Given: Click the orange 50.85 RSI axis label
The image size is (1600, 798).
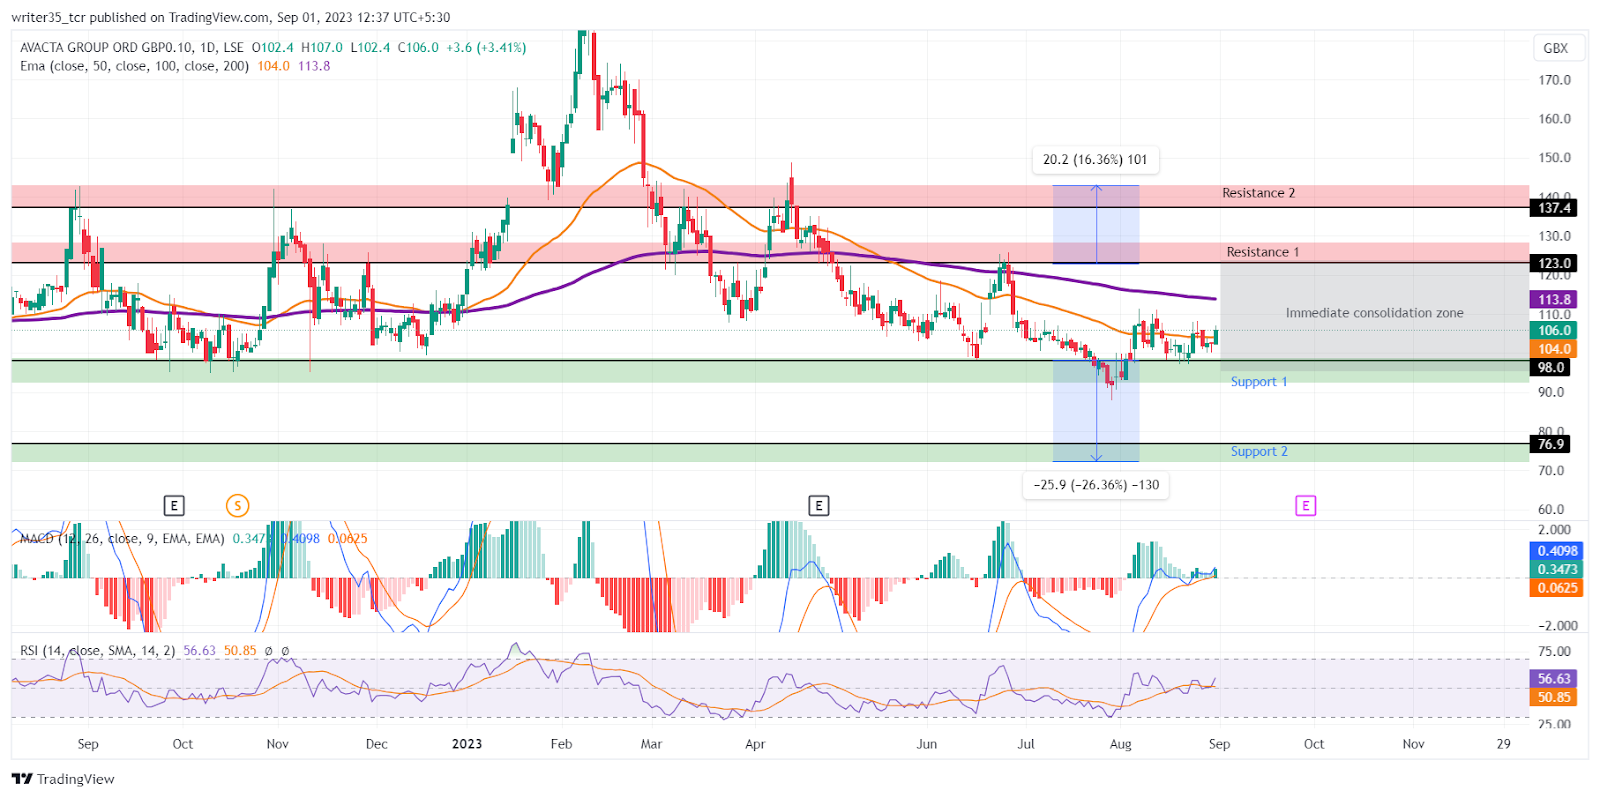Looking at the screenshot, I should (1554, 697).
